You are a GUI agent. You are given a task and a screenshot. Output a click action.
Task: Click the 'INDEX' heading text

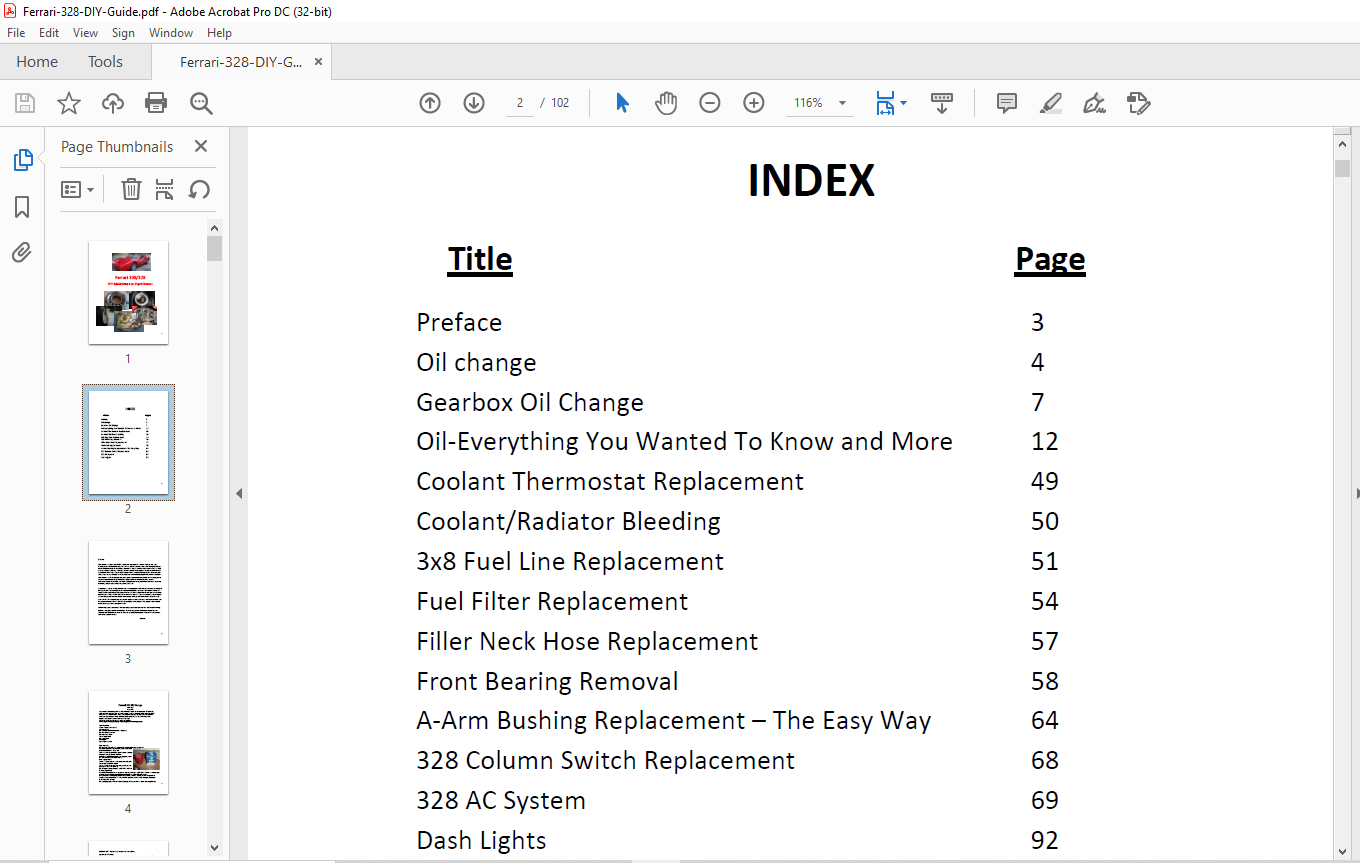click(811, 180)
